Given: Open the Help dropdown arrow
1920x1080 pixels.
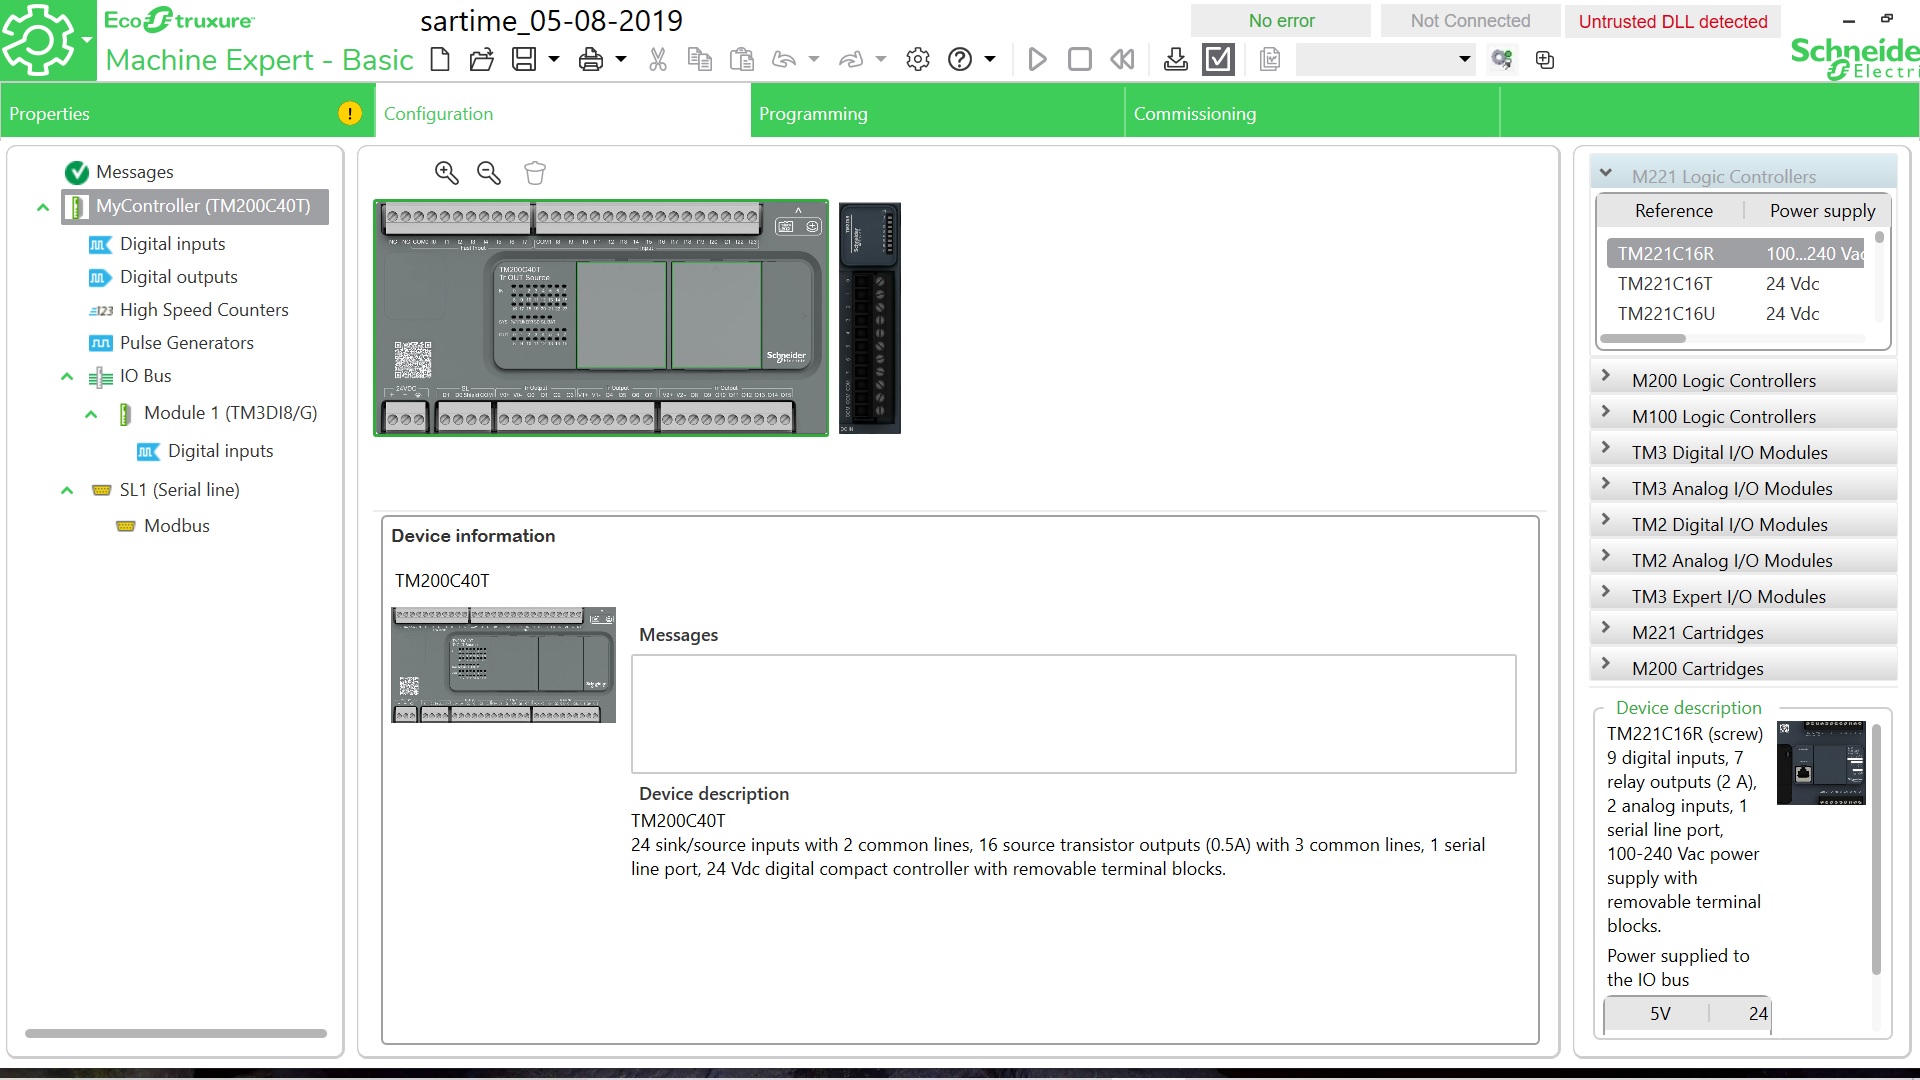Looking at the screenshot, I should tap(990, 60).
